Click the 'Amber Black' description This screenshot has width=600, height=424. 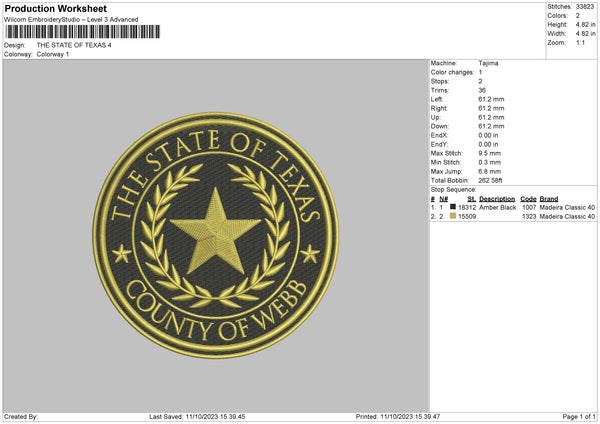click(x=497, y=207)
